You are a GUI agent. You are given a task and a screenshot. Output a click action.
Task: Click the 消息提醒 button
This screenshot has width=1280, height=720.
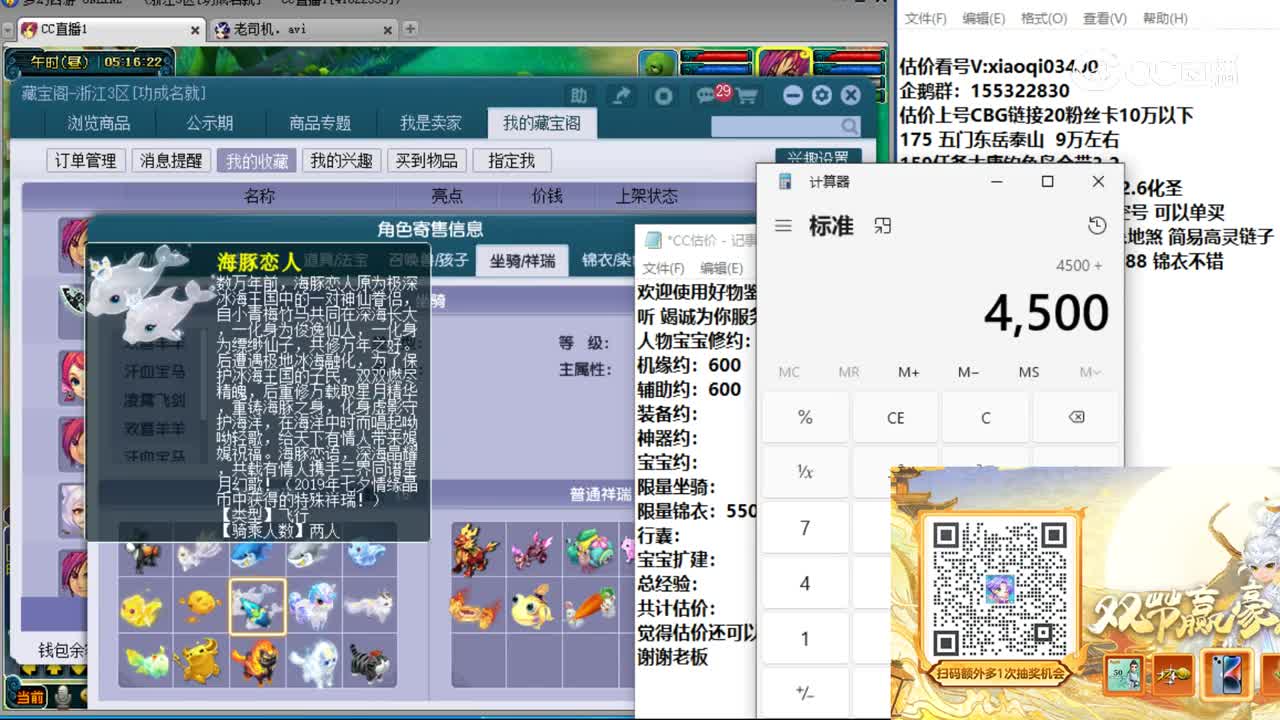(170, 161)
